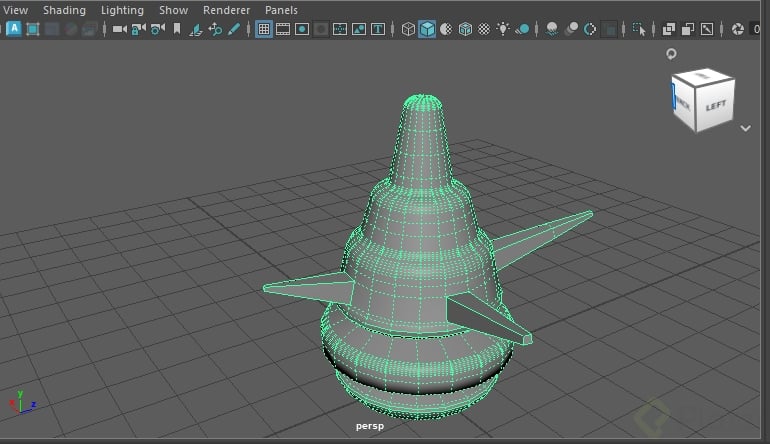Click the grease pencil icon
Viewport: 770px width, 444px height.
pyautogui.click(x=234, y=29)
